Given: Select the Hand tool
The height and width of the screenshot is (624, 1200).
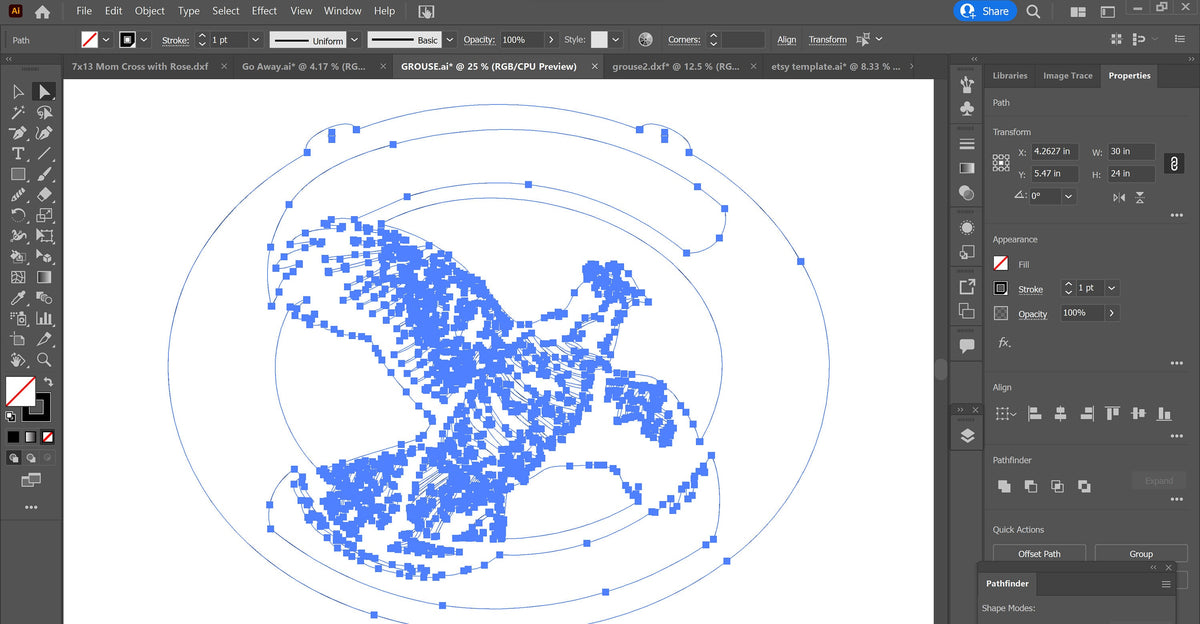Looking at the screenshot, I should click(x=18, y=360).
